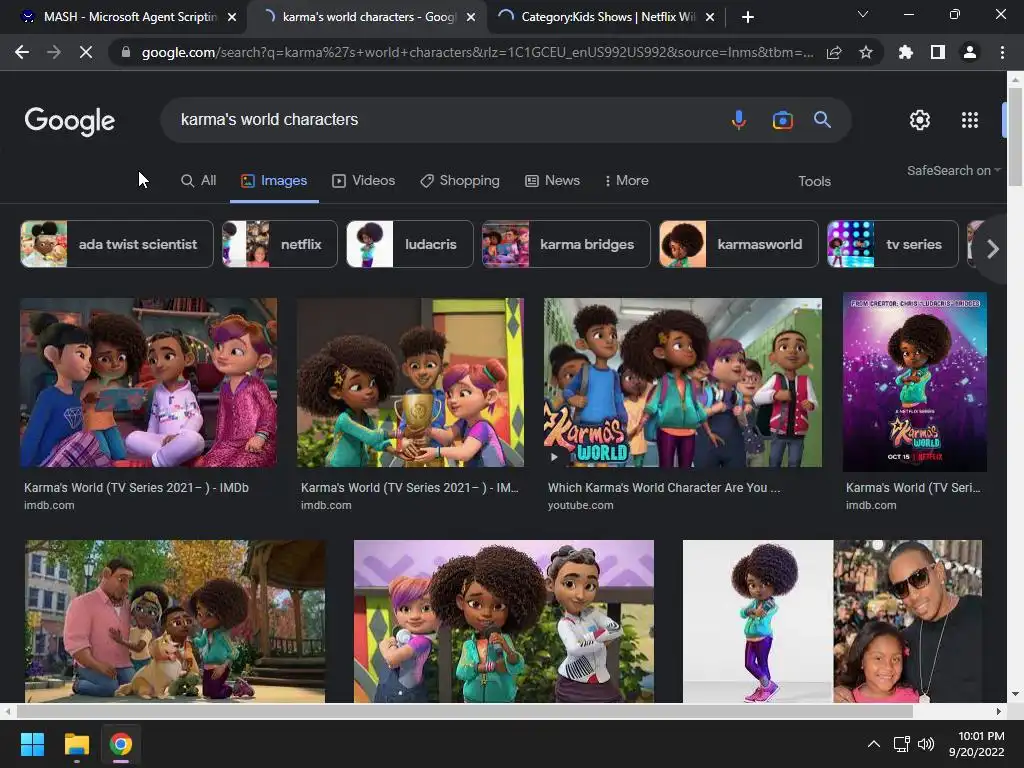
Task: Click the forward navigation arrow
Action: [x=54, y=52]
